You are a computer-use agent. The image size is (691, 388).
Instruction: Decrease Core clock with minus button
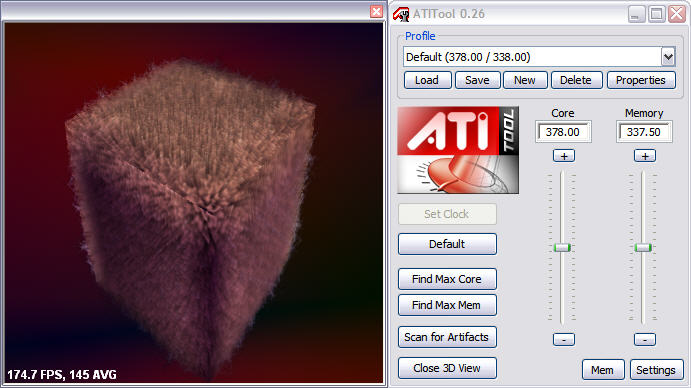coord(564,340)
